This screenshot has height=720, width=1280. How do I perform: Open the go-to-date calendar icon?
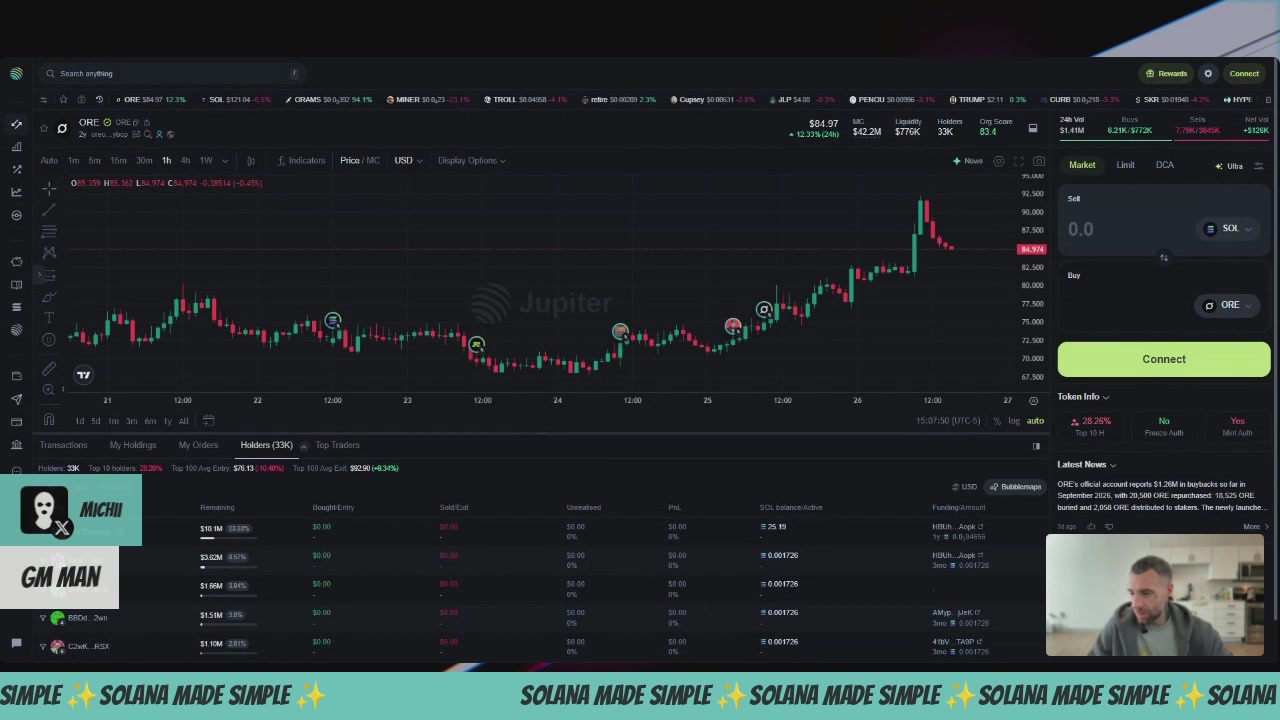click(x=209, y=421)
